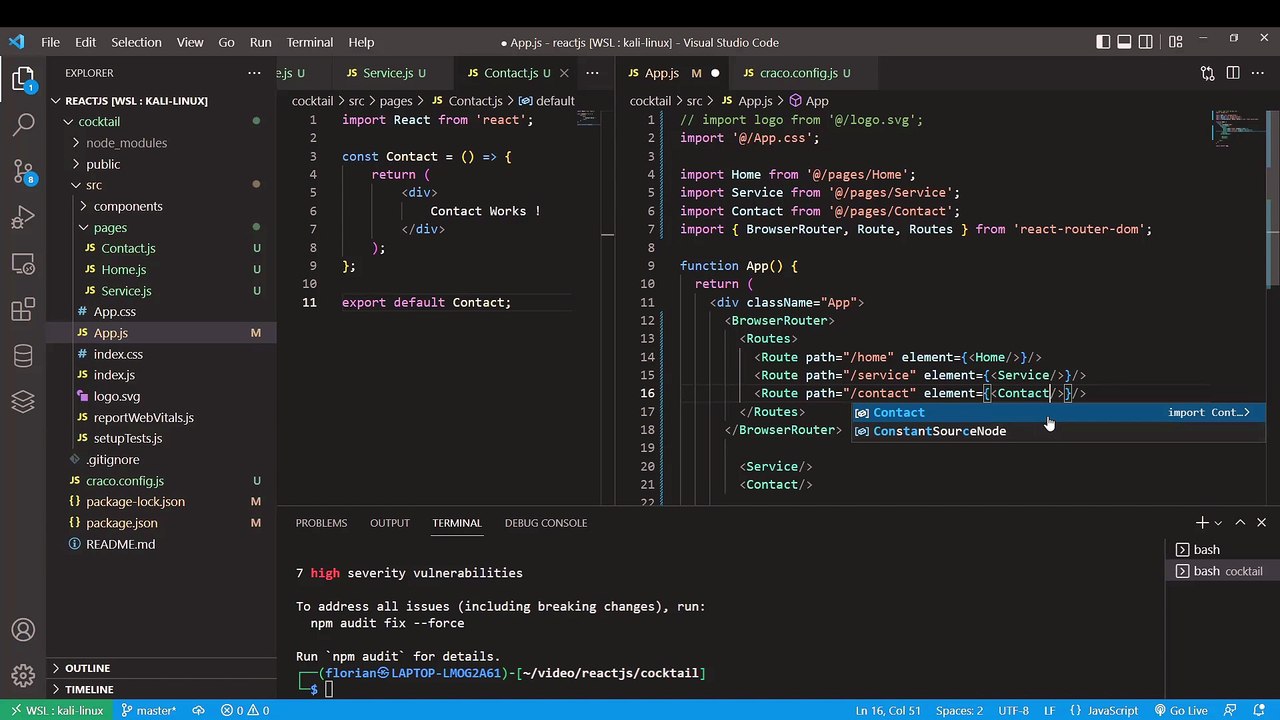Open Remote Explorer view
1280x720 pixels.
point(23,264)
